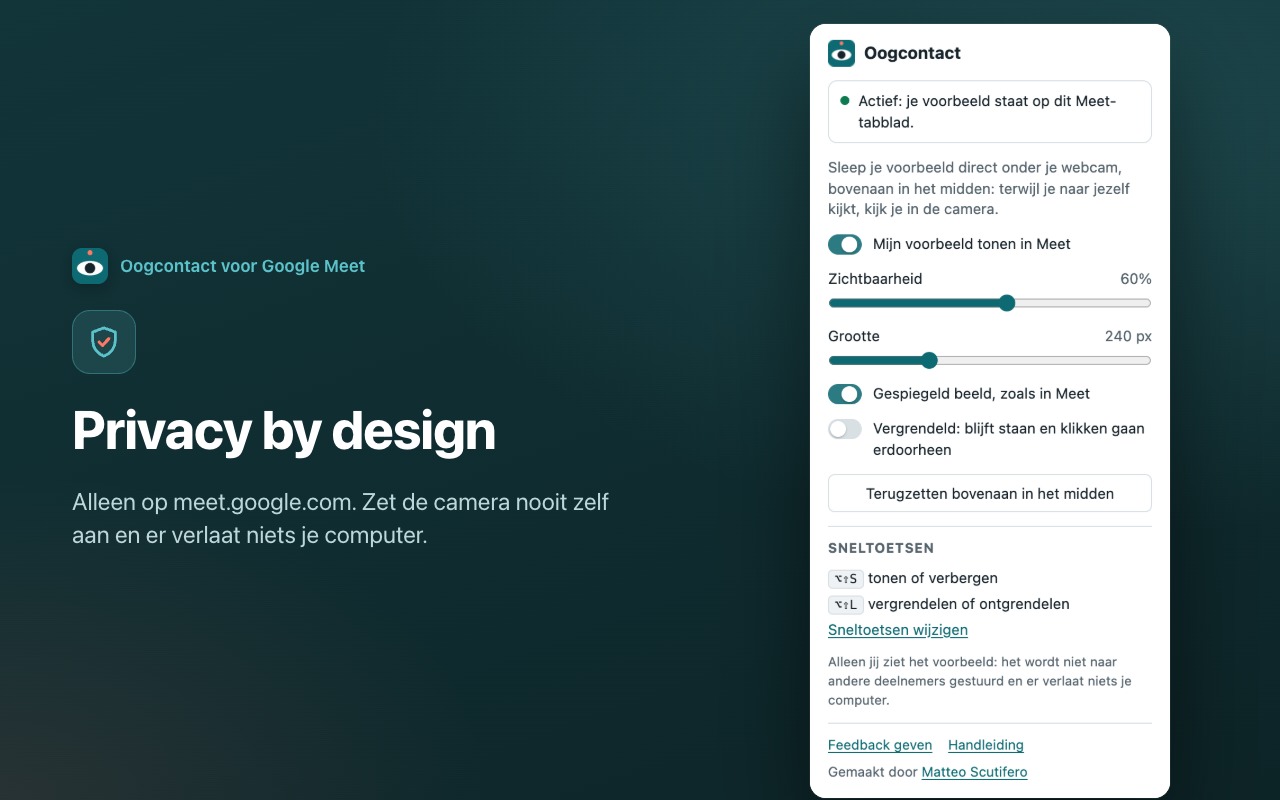Screen dimensions: 1280x800
Task: Click the Oogcontact popup title text
Action: click(912, 53)
